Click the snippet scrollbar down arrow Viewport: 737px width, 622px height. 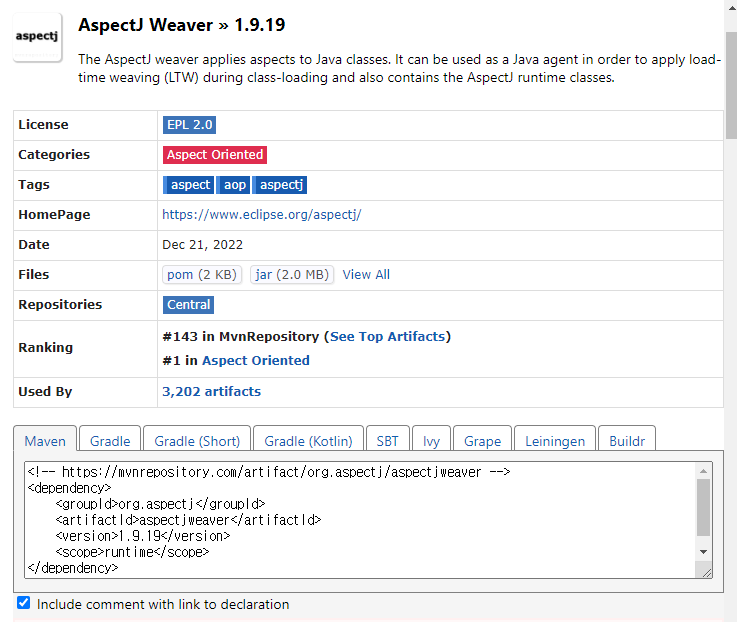[703, 552]
